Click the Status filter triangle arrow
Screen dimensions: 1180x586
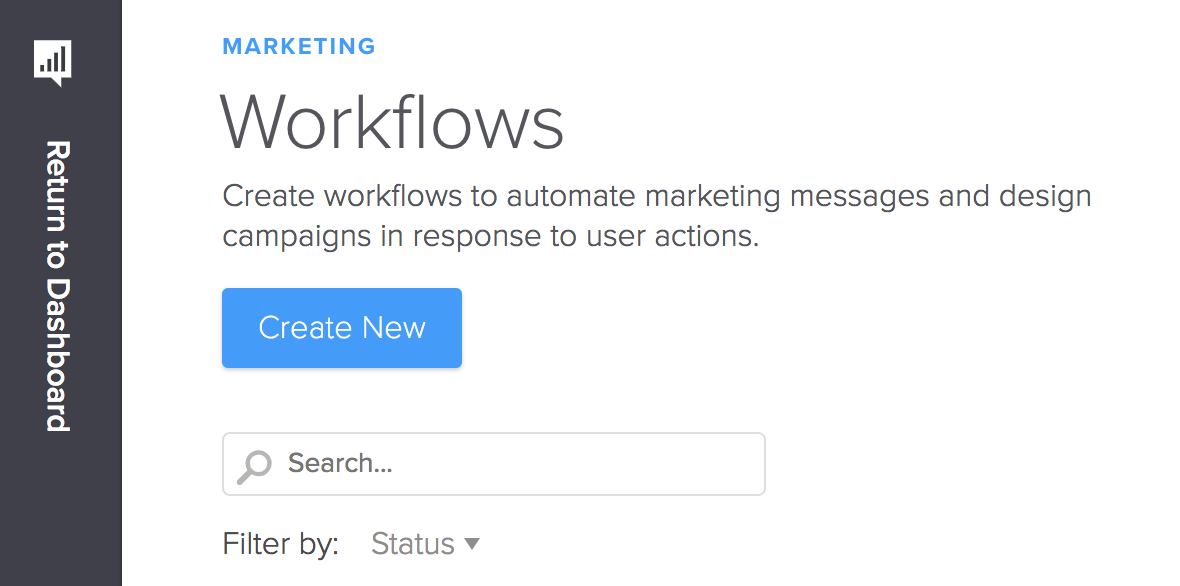tap(472, 544)
